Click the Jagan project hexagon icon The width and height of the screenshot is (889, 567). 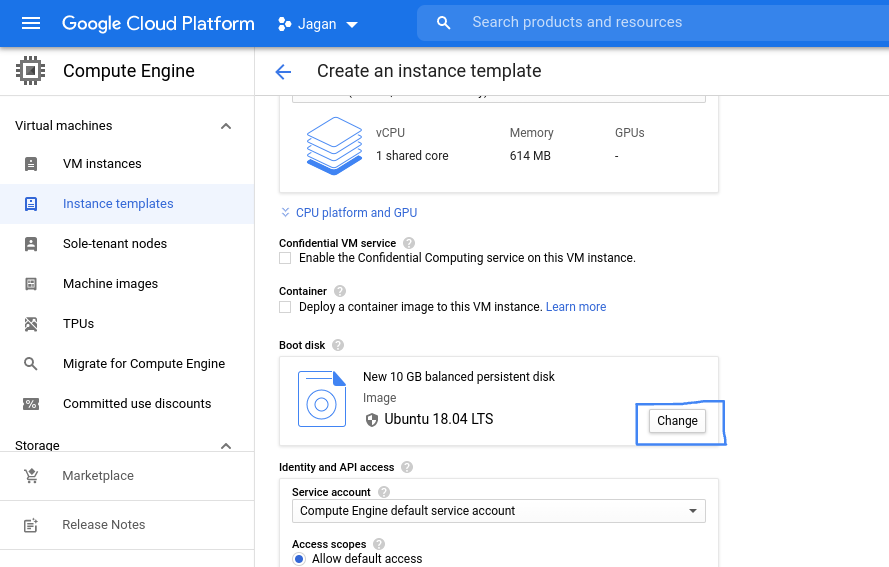285,24
